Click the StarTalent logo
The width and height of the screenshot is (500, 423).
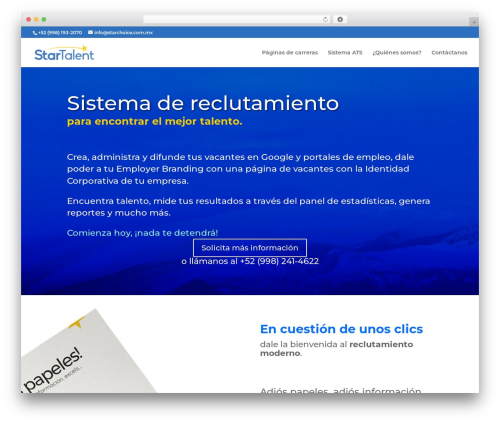[64, 53]
